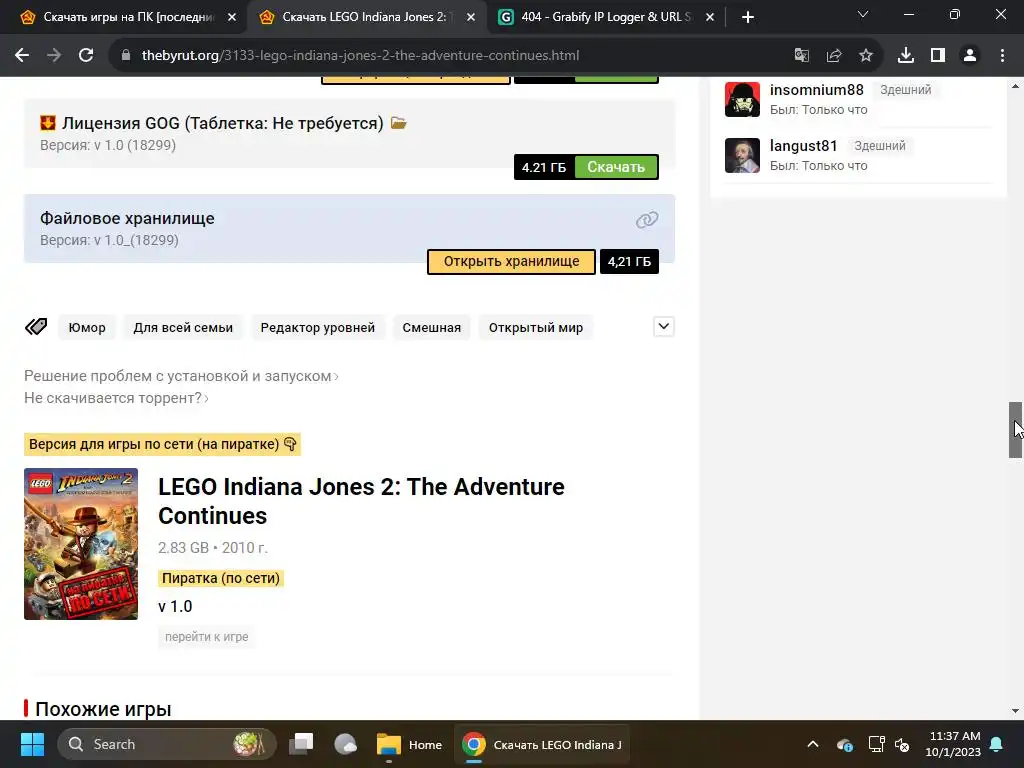Open langust81's avatar
Screen dimensions: 1024x768
click(743, 155)
